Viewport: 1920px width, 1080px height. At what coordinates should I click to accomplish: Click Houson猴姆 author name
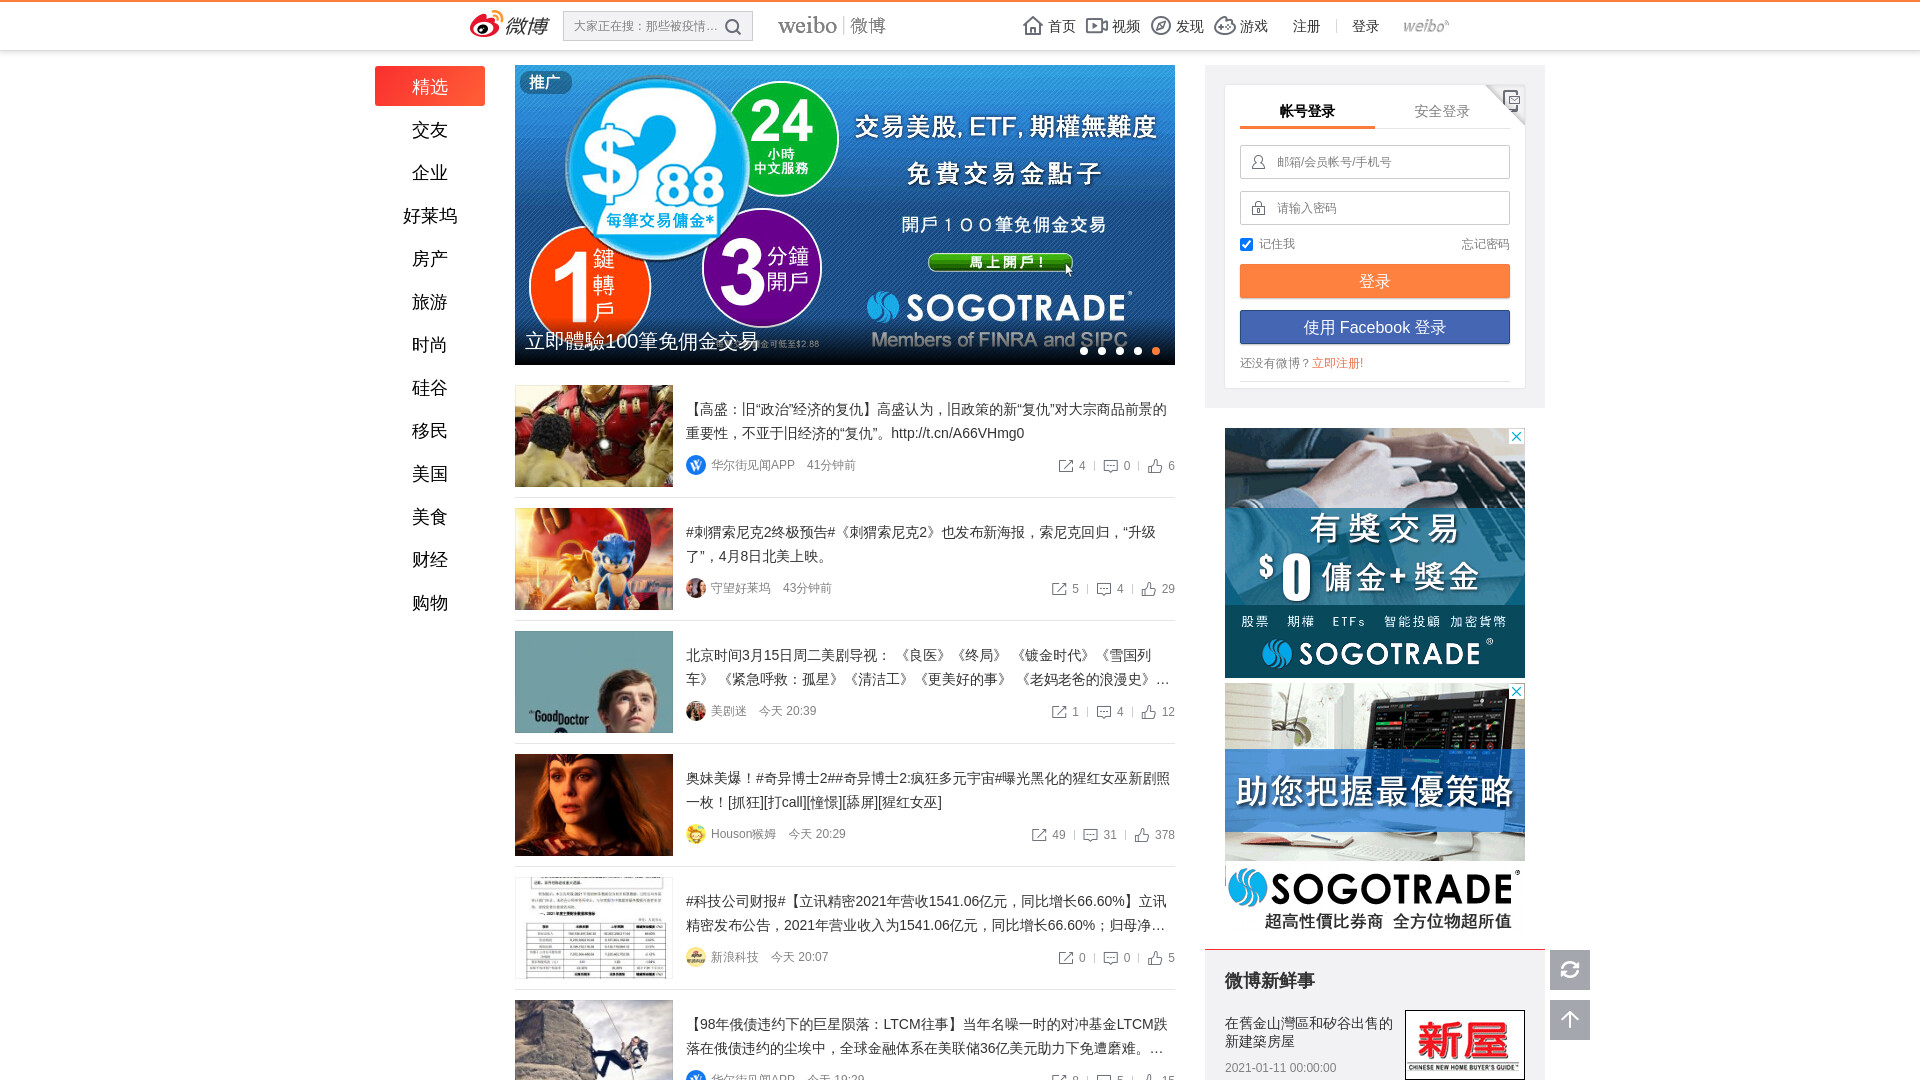743,834
